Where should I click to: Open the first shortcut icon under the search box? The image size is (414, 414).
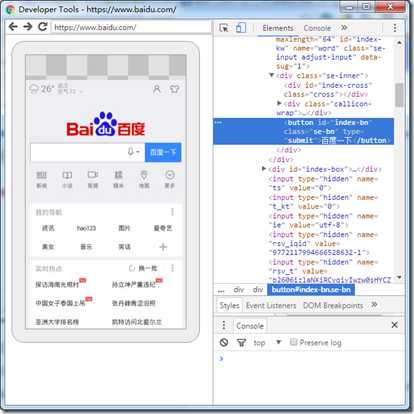click(x=41, y=179)
